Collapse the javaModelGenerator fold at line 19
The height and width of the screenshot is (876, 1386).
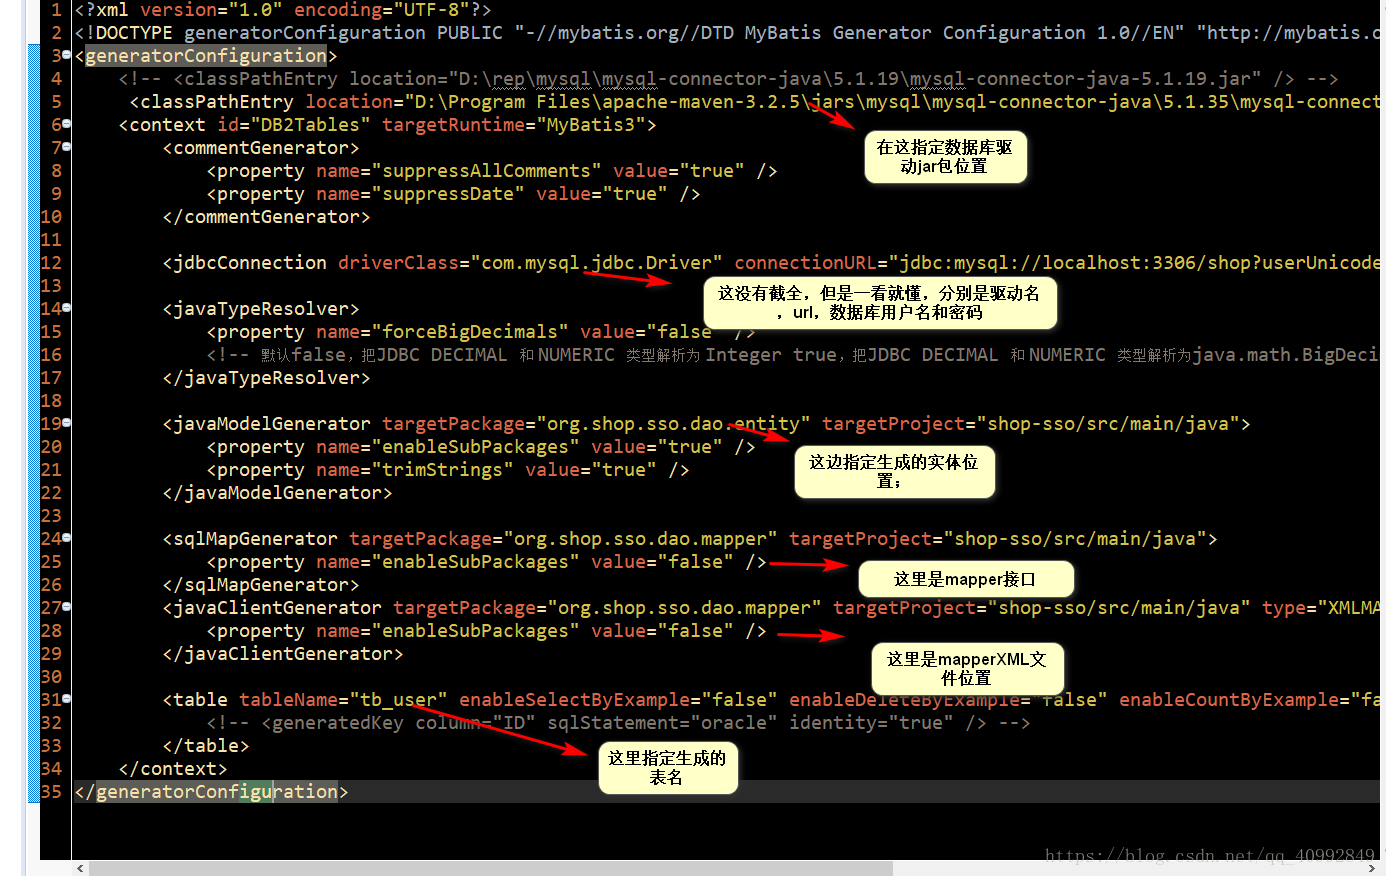pyautogui.click(x=64, y=423)
